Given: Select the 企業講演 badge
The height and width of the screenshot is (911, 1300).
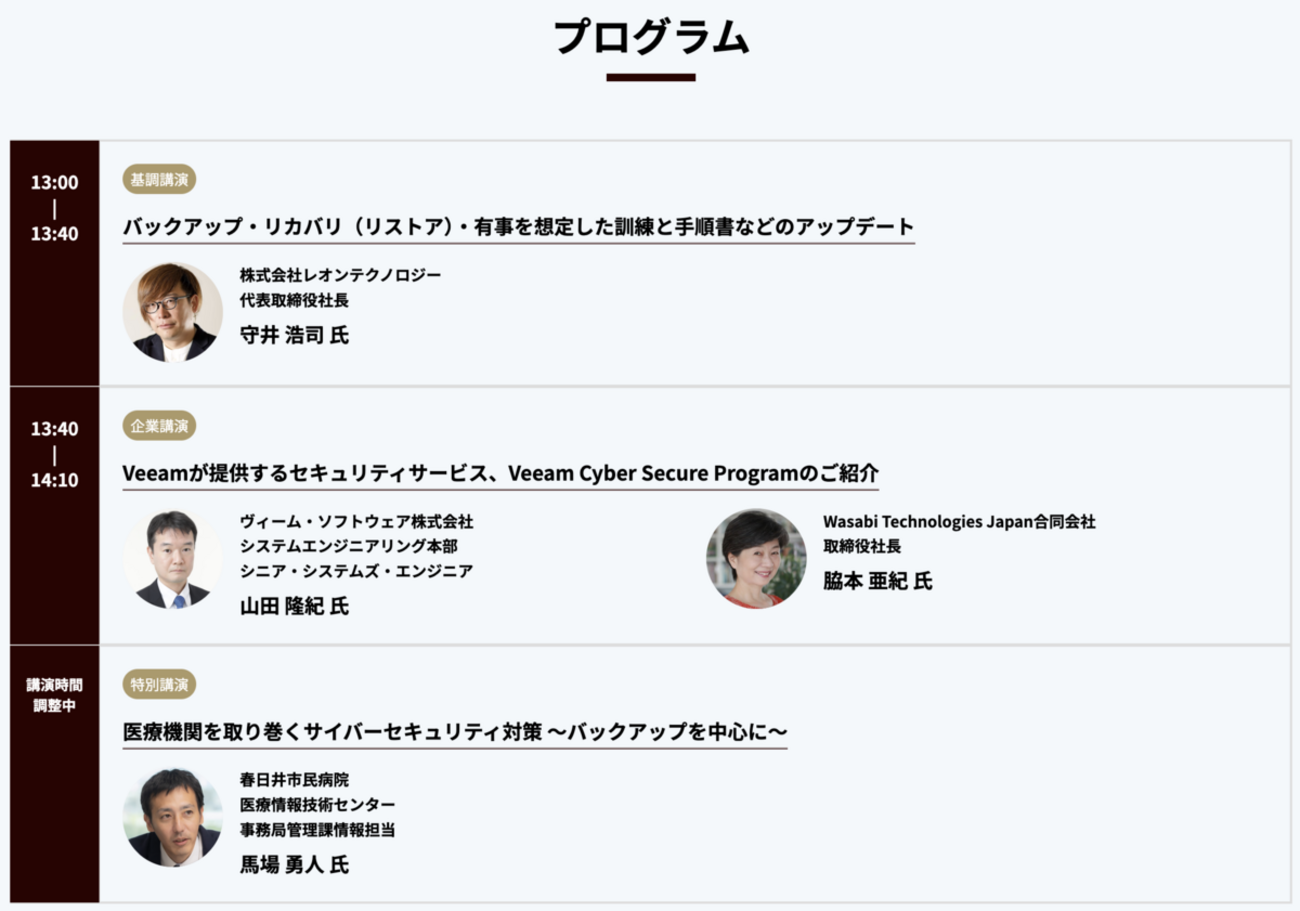Looking at the screenshot, I should point(159,425).
